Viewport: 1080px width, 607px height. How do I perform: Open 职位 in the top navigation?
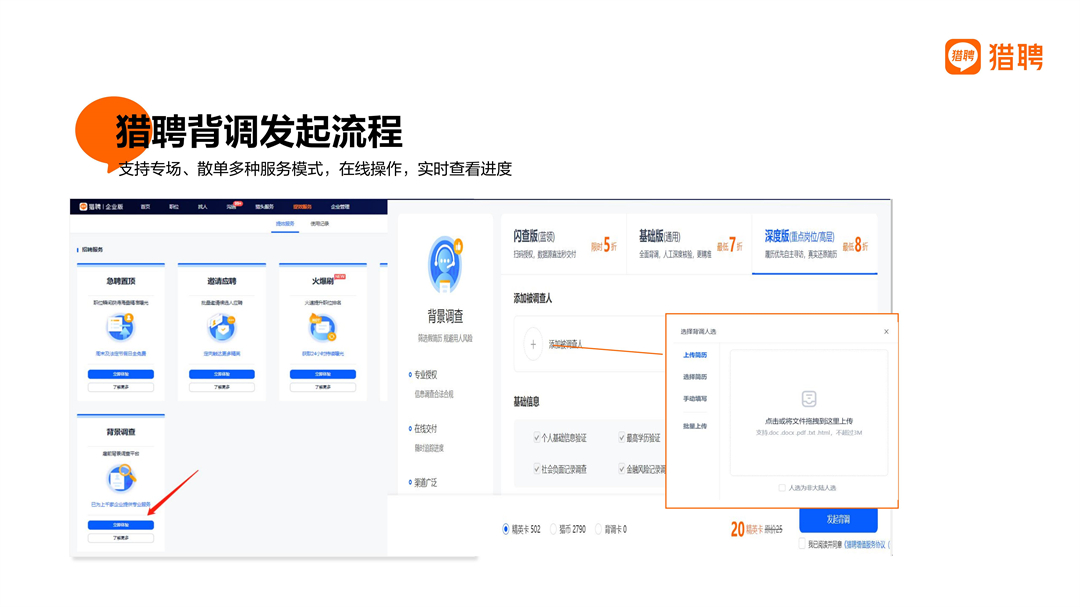click(x=174, y=207)
